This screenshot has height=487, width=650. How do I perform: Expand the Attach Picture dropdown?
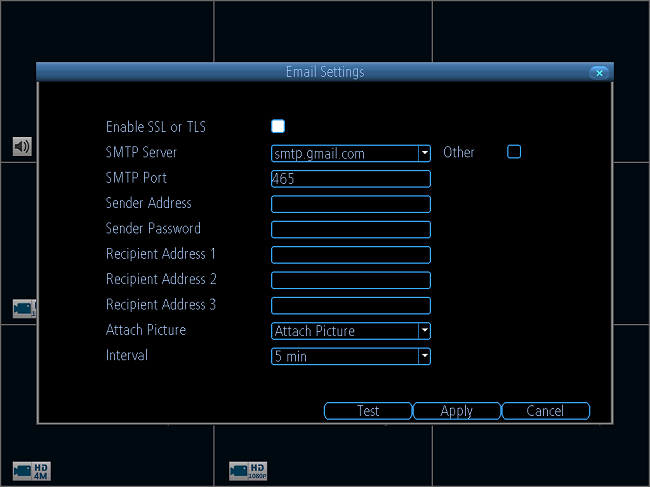pyautogui.click(x=424, y=331)
